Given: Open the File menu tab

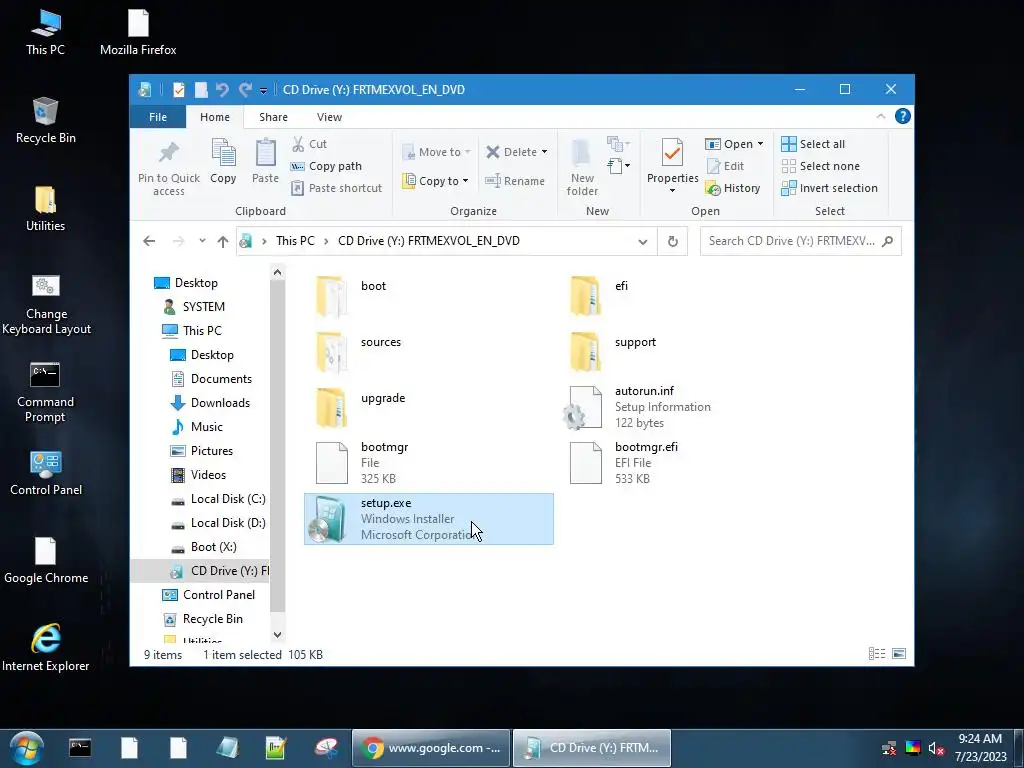Looking at the screenshot, I should point(158,117).
